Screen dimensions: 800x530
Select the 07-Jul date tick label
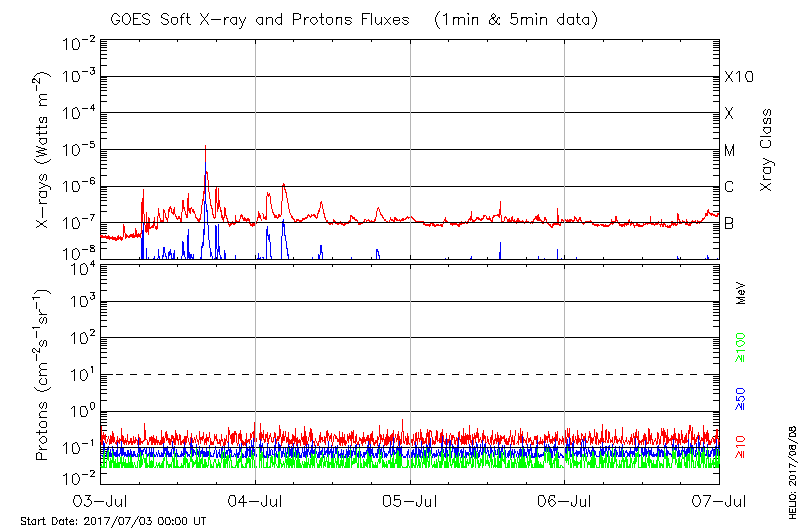(x=717, y=500)
